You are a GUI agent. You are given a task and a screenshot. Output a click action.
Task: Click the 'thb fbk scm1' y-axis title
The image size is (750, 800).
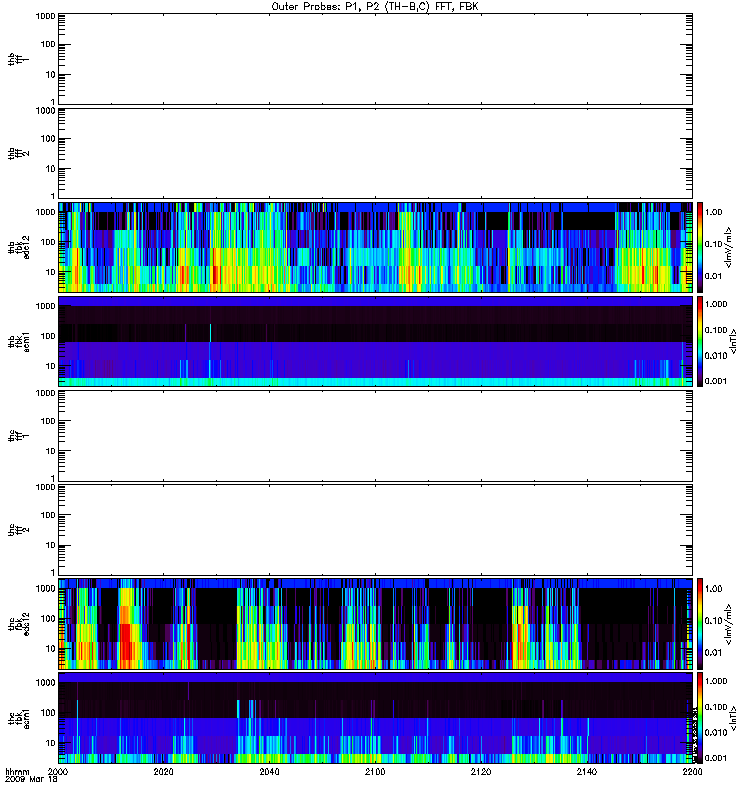[x=18, y=341]
